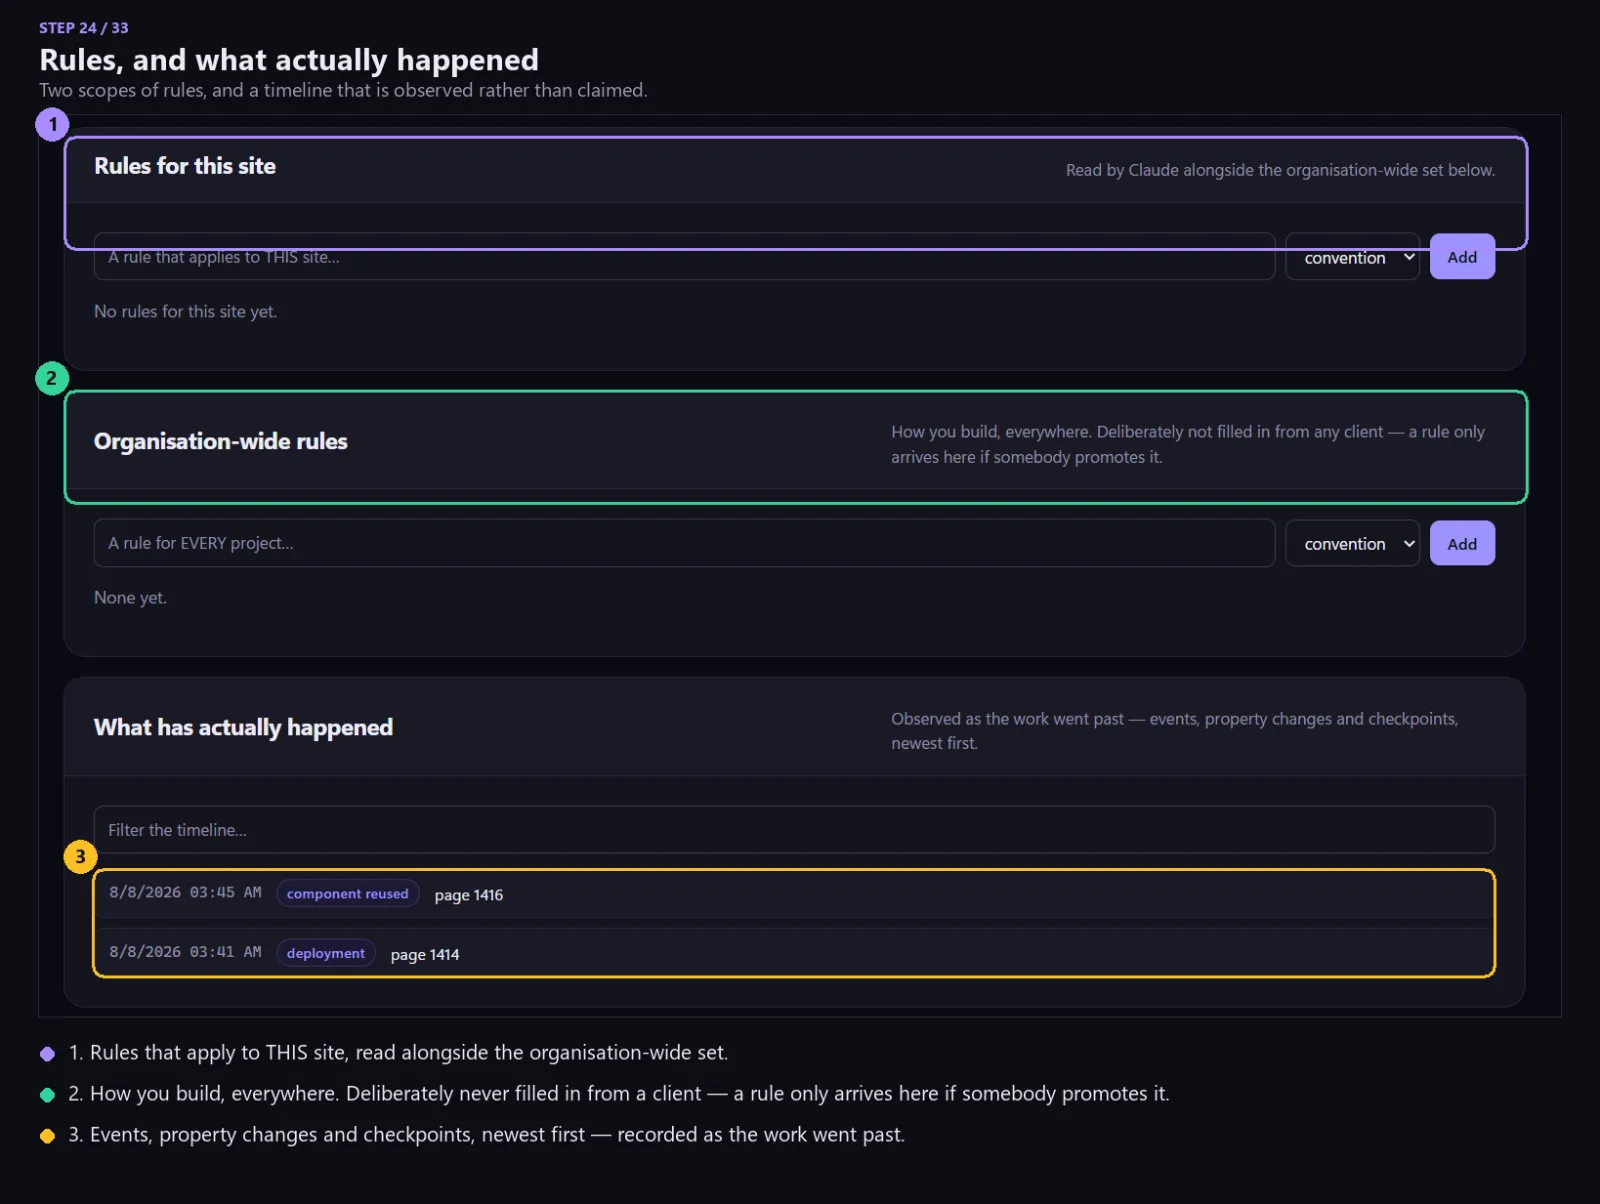Viewport: 1600px width, 1204px height.
Task: Click the 'None yet.' text
Action: click(x=130, y=597)
